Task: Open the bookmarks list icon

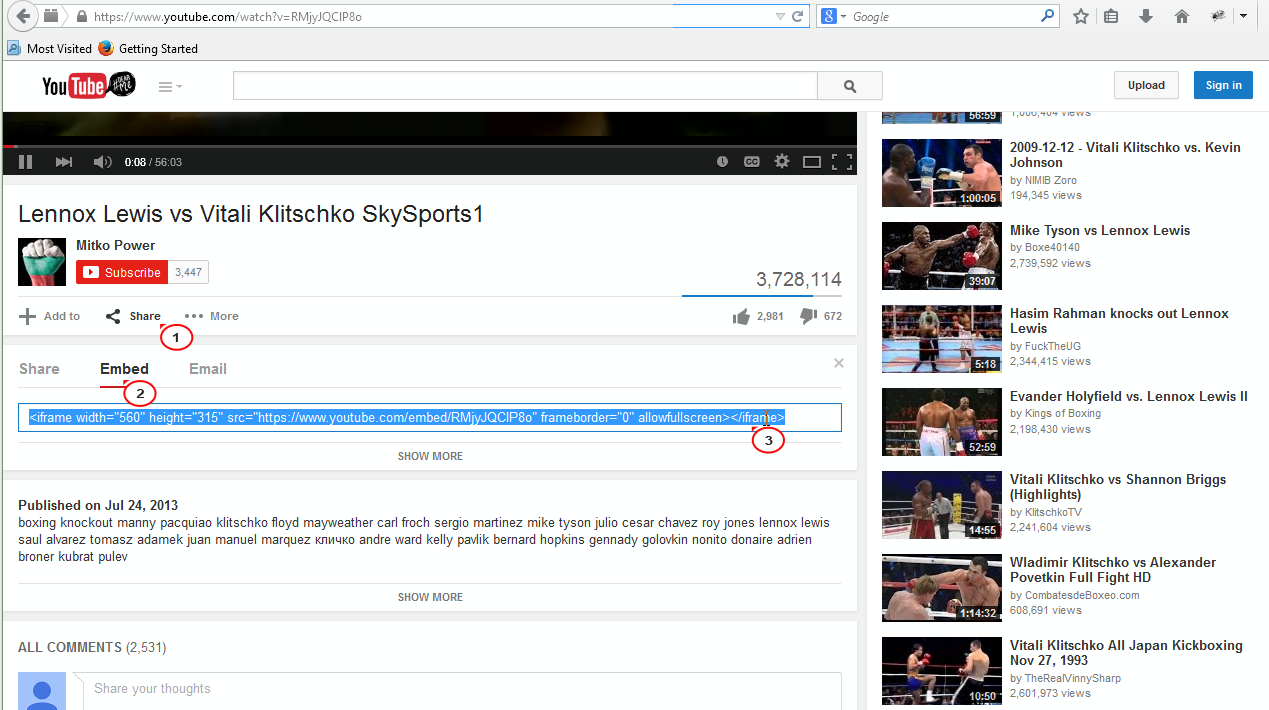Action: click(x=1111, y=16)
